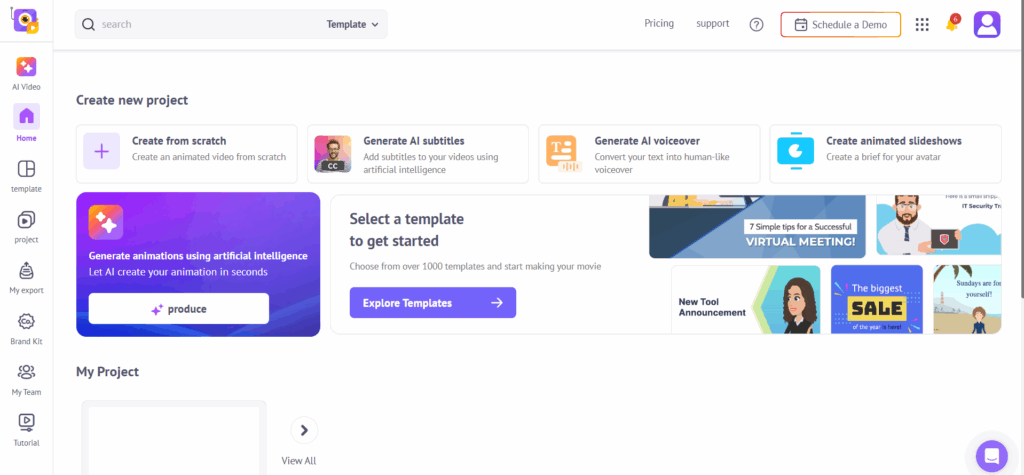Click the notification bell icon
This screenshot has width=1024, height=475.
click(951, 24)
